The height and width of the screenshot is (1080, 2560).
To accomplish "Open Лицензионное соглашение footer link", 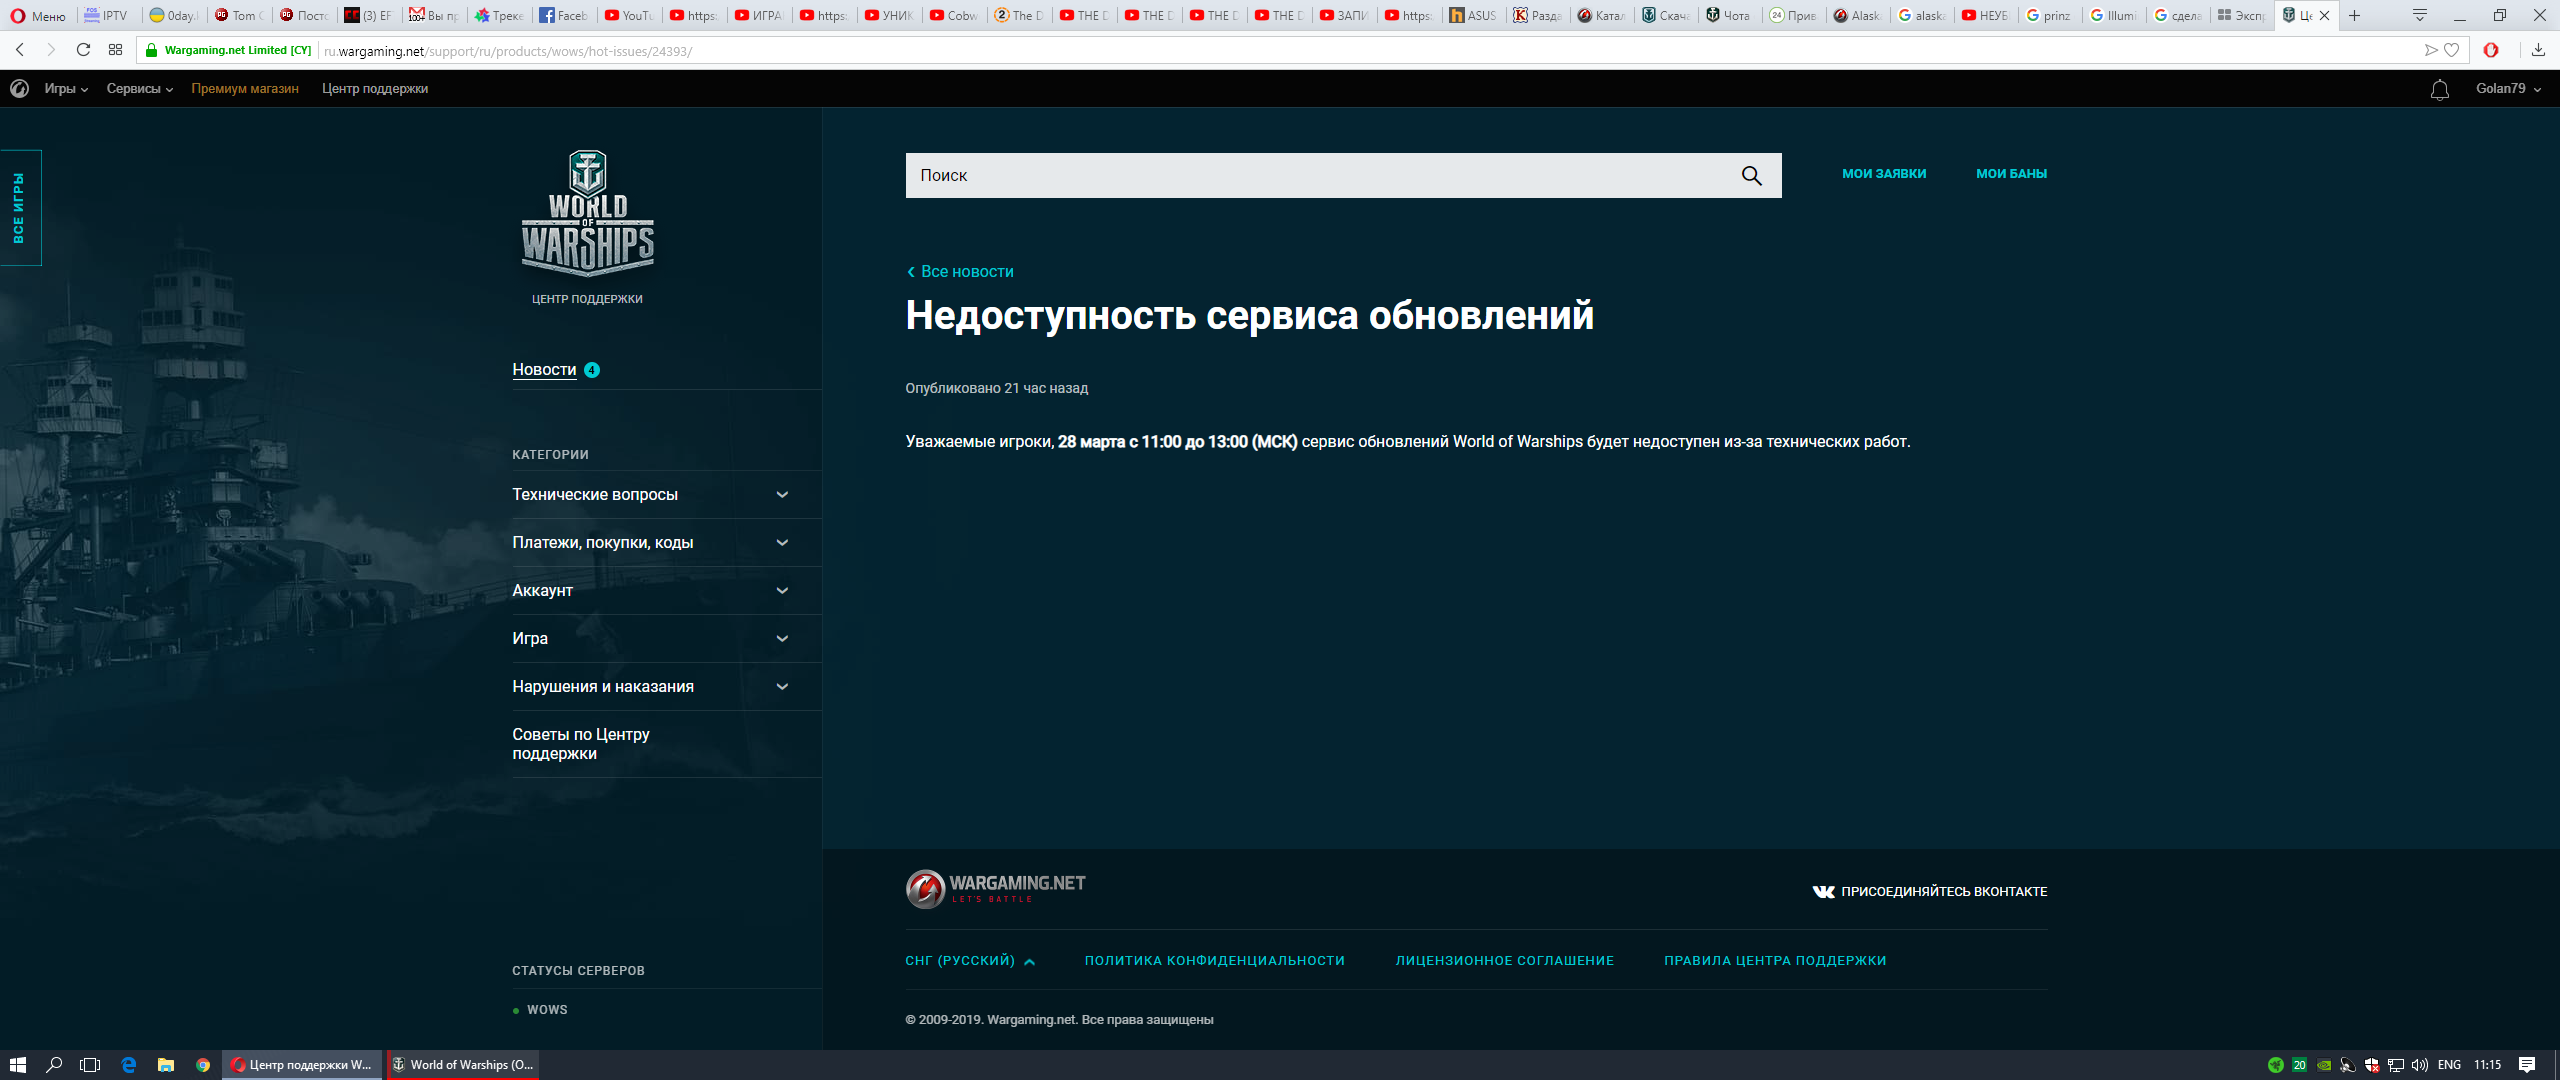I will 1504,961.
